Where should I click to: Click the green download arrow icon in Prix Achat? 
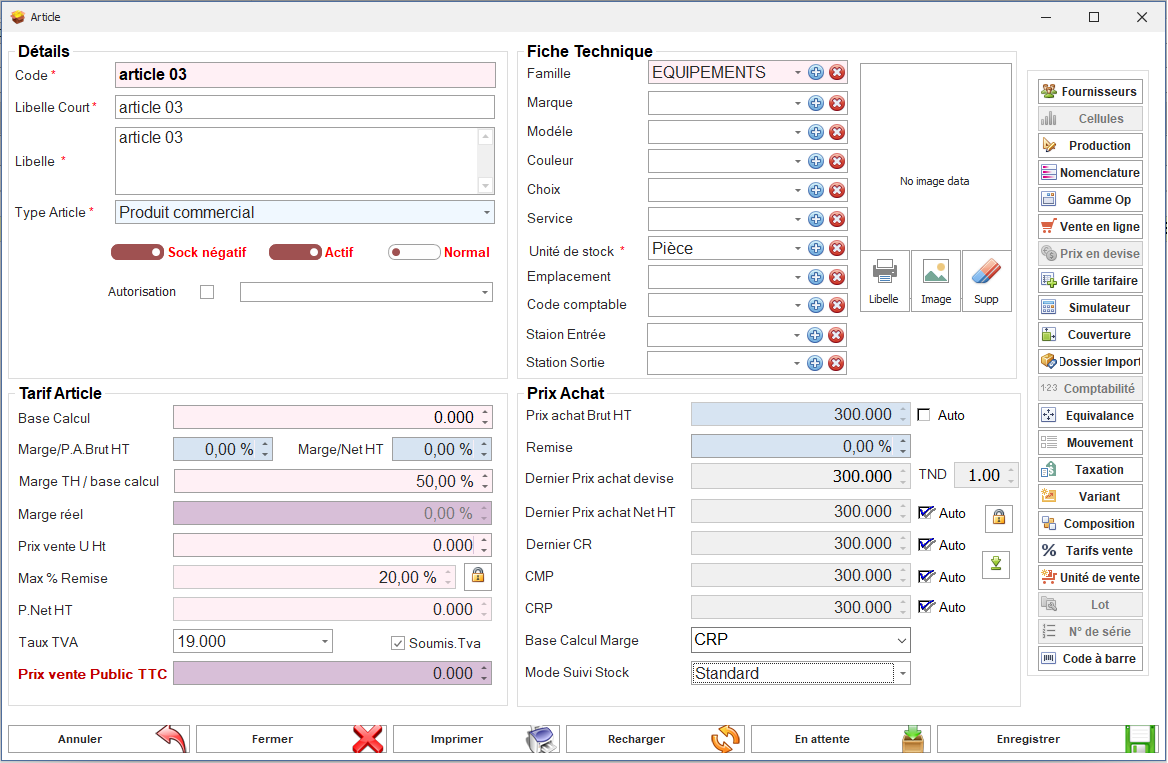point(996,563)
